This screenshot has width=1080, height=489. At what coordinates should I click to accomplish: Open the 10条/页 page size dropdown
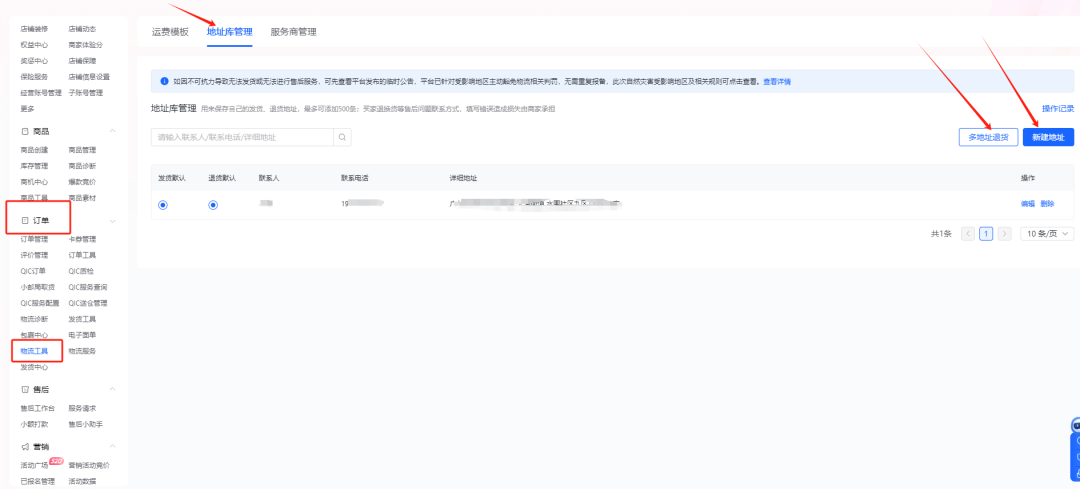1047,234
